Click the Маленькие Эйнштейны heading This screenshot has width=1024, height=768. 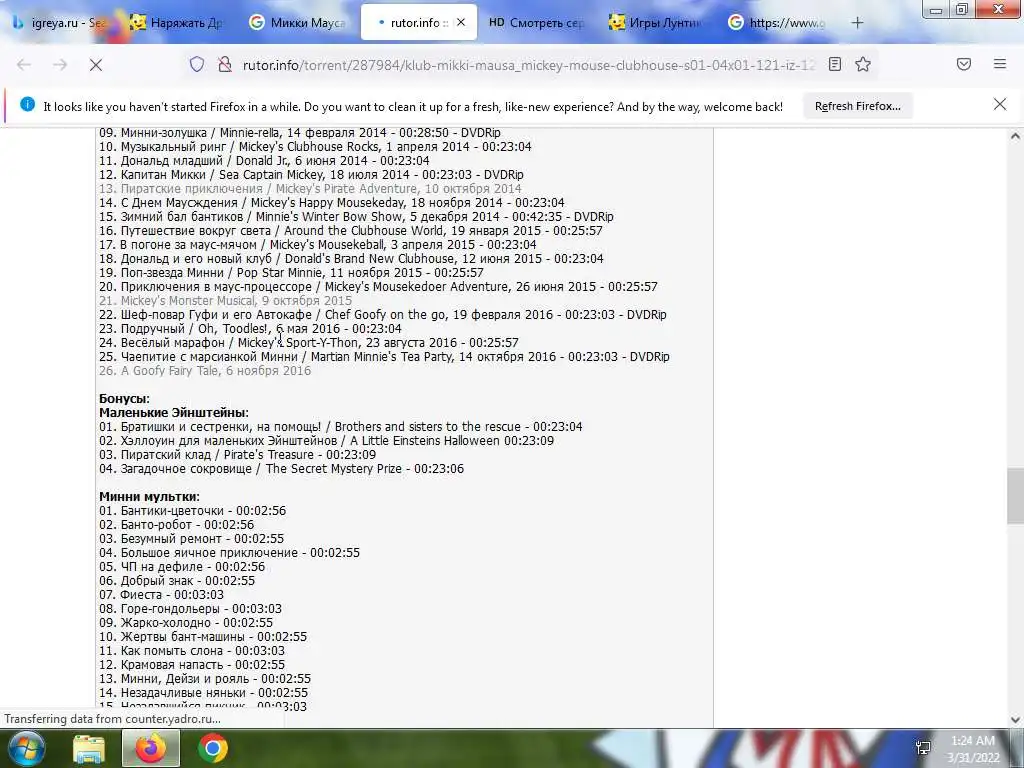(x=174, y=413)
